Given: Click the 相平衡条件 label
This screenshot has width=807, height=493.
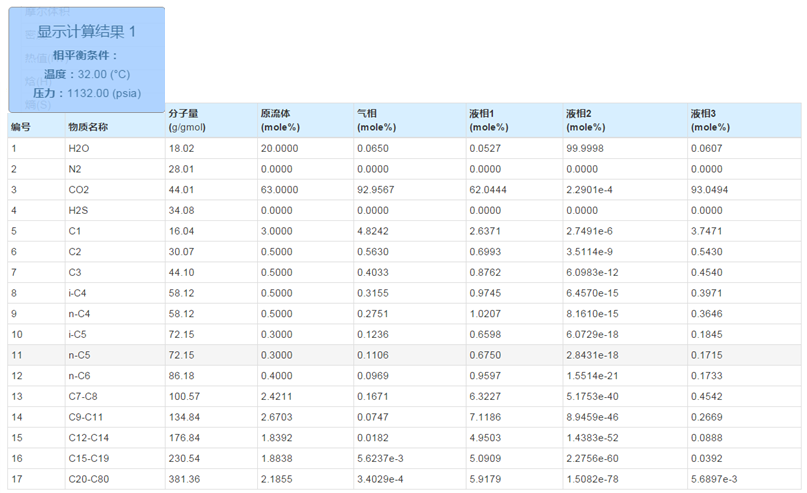Looking at the screenshot, I should click(x=85, y=55).
